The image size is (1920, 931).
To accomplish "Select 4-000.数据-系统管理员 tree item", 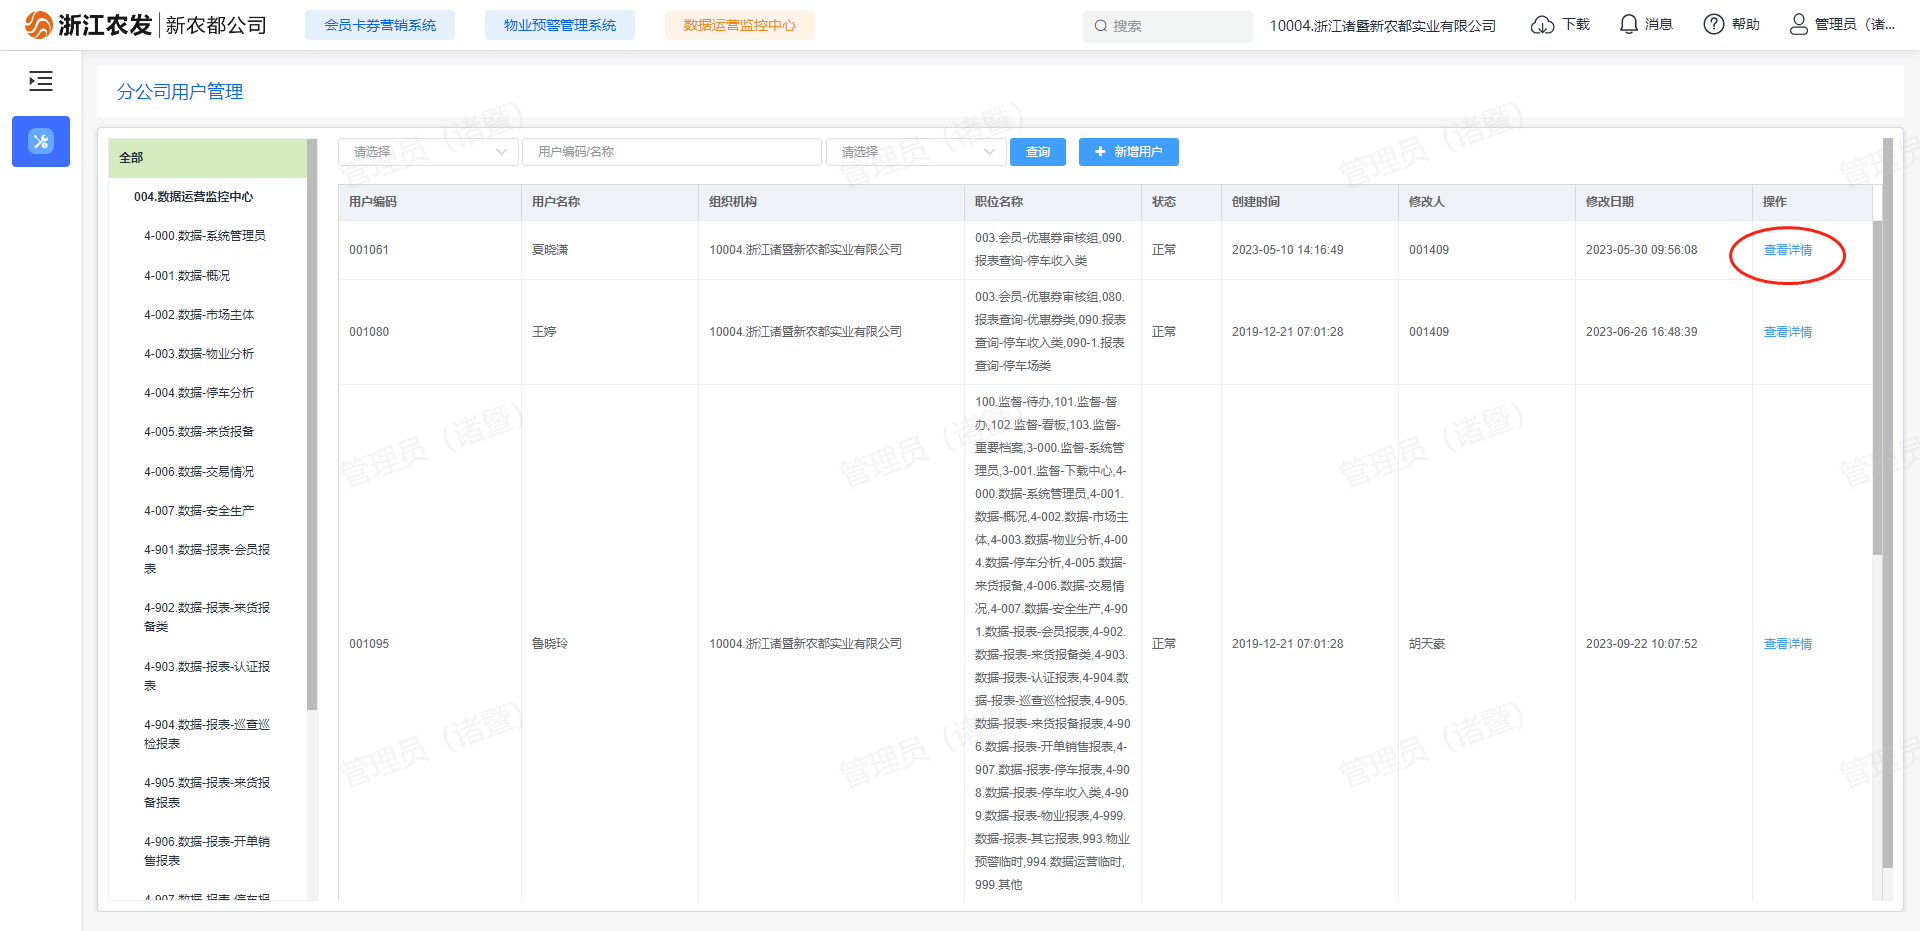I will pyautogui.click(x=205, y=236).
